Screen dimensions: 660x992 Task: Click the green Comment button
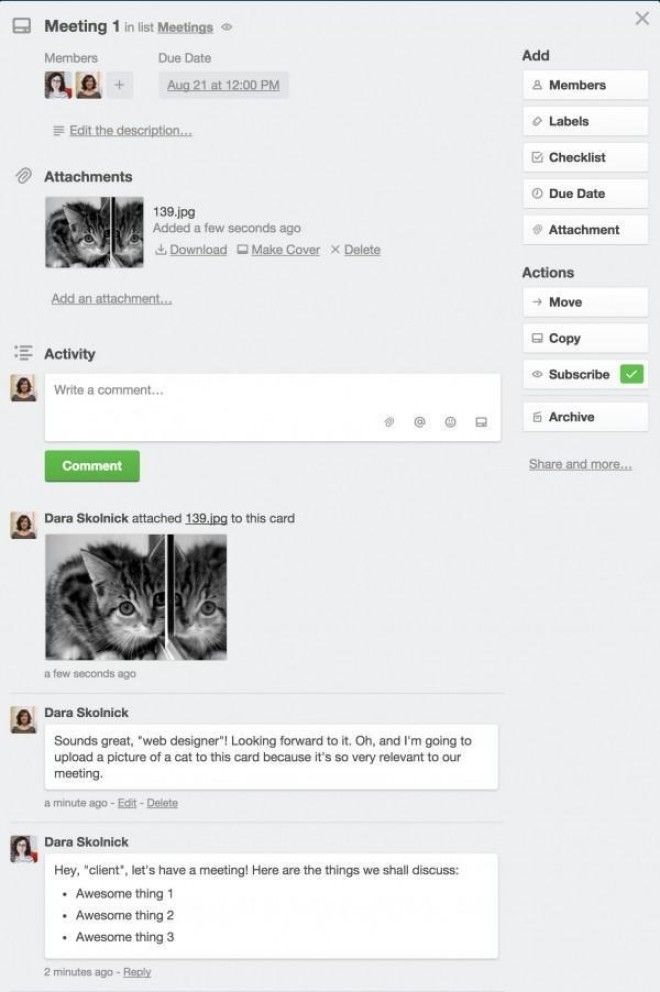pyautogui.click(x=92, y=466)
